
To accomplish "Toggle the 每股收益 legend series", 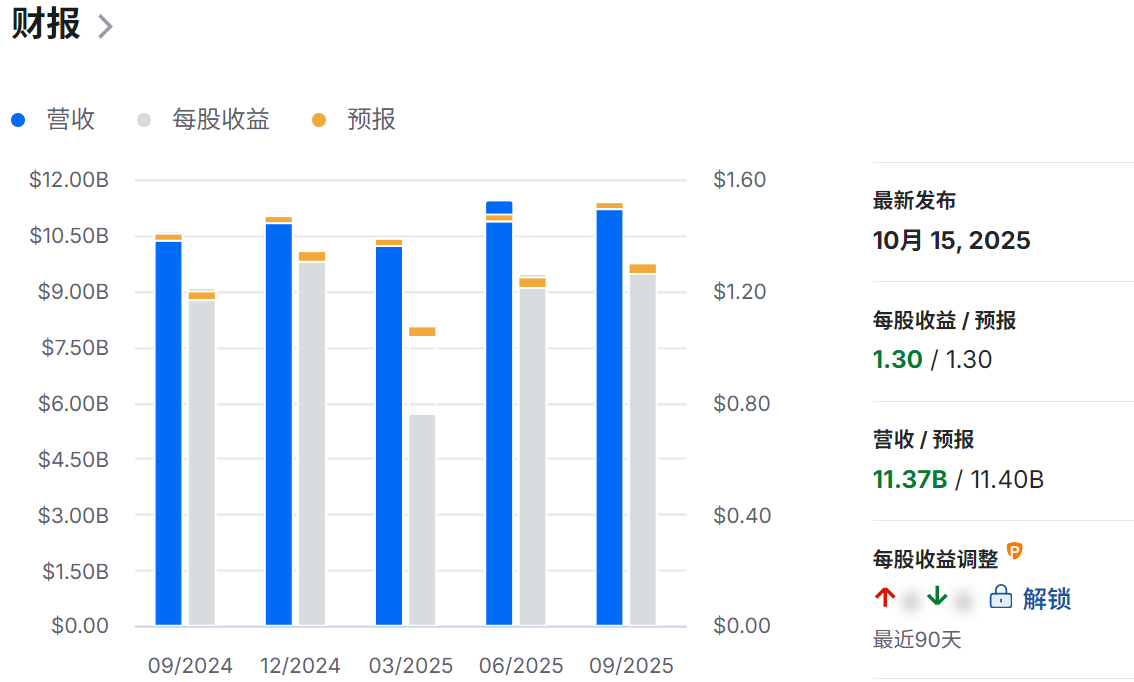I will click(220, 120).
